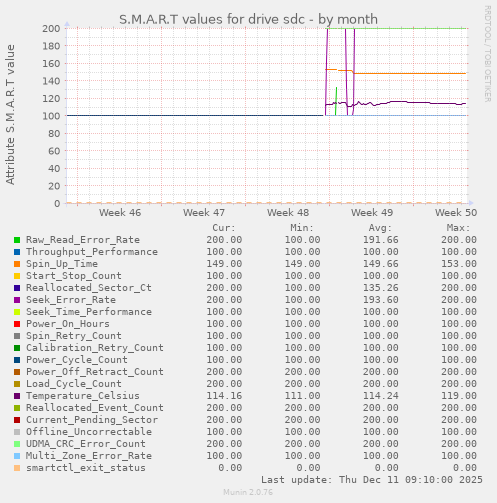Click the 200 label on the y-axis
This screenshot has height=503, width=497.
(51, 28)
